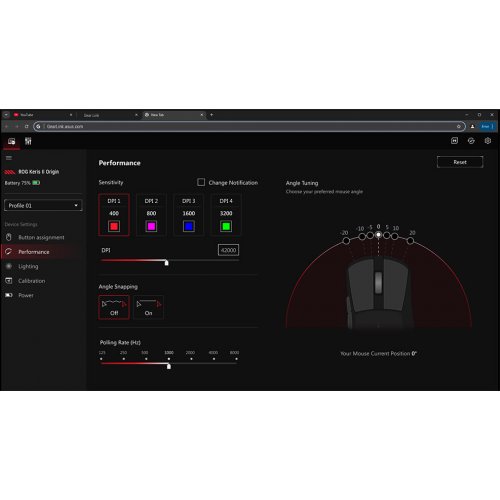Select the DPI 3 1600 preset
This screenshot has height=500, width=500.
click(189, 215)
